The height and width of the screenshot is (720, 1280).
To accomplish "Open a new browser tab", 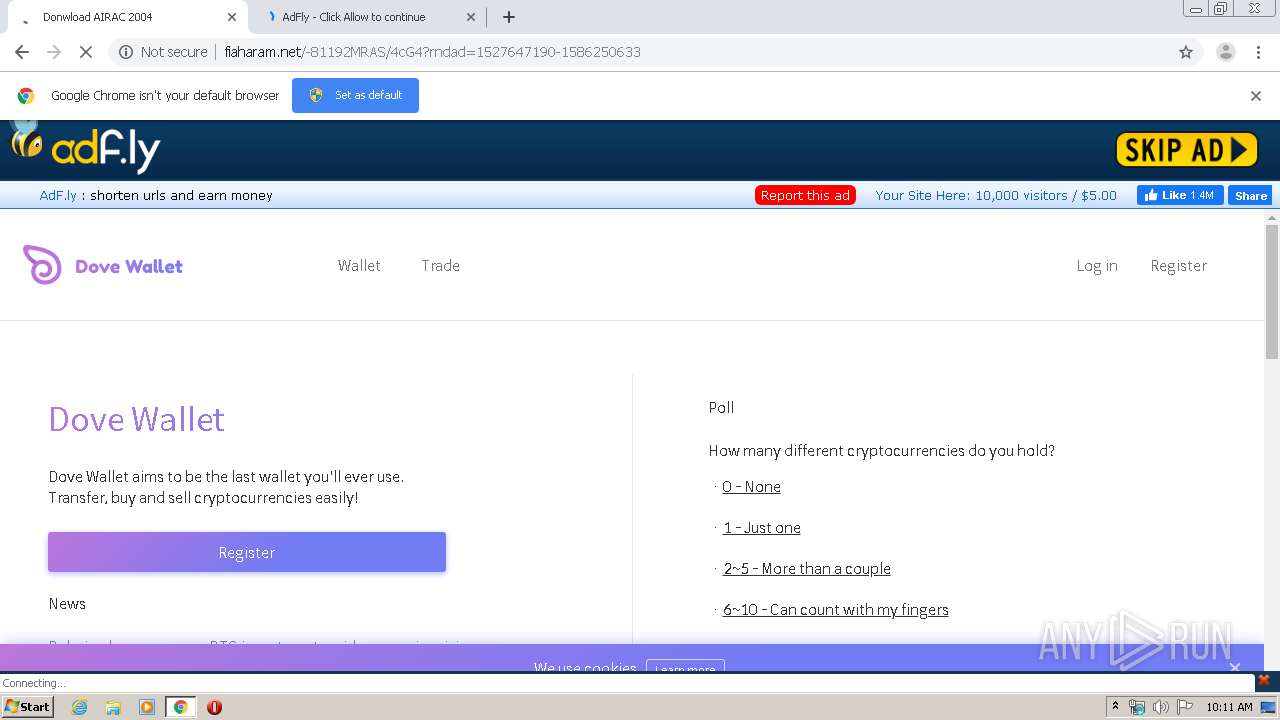I will pos(509,17).
